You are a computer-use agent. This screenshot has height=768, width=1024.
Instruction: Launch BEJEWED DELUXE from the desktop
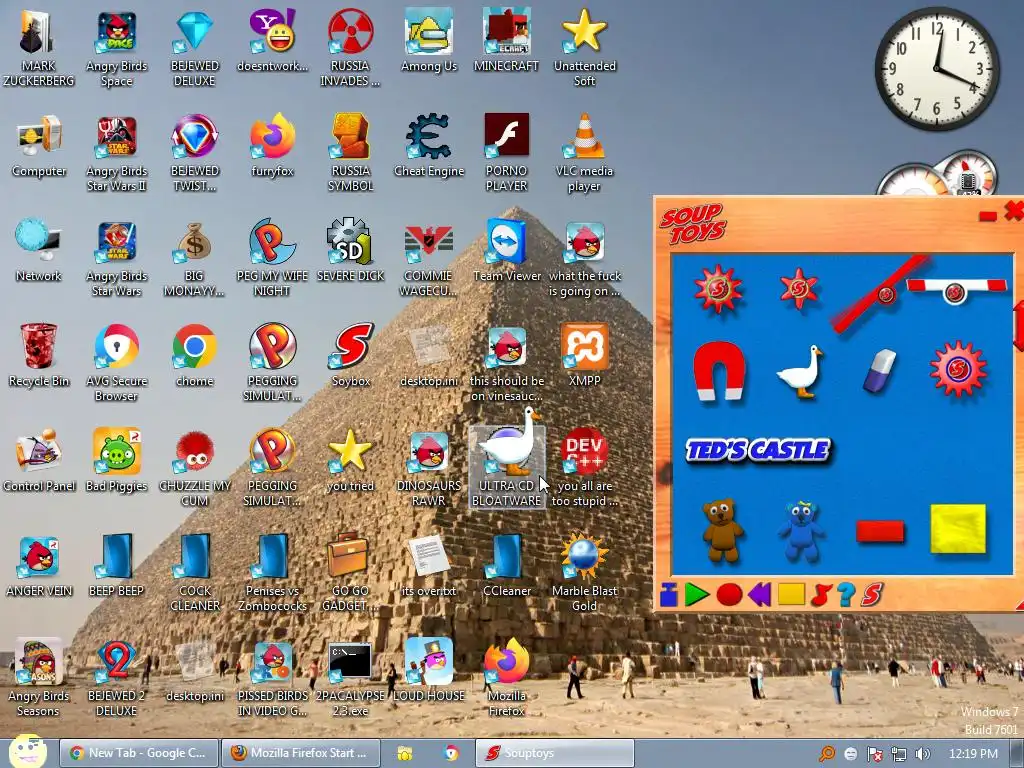pos(195,48)
